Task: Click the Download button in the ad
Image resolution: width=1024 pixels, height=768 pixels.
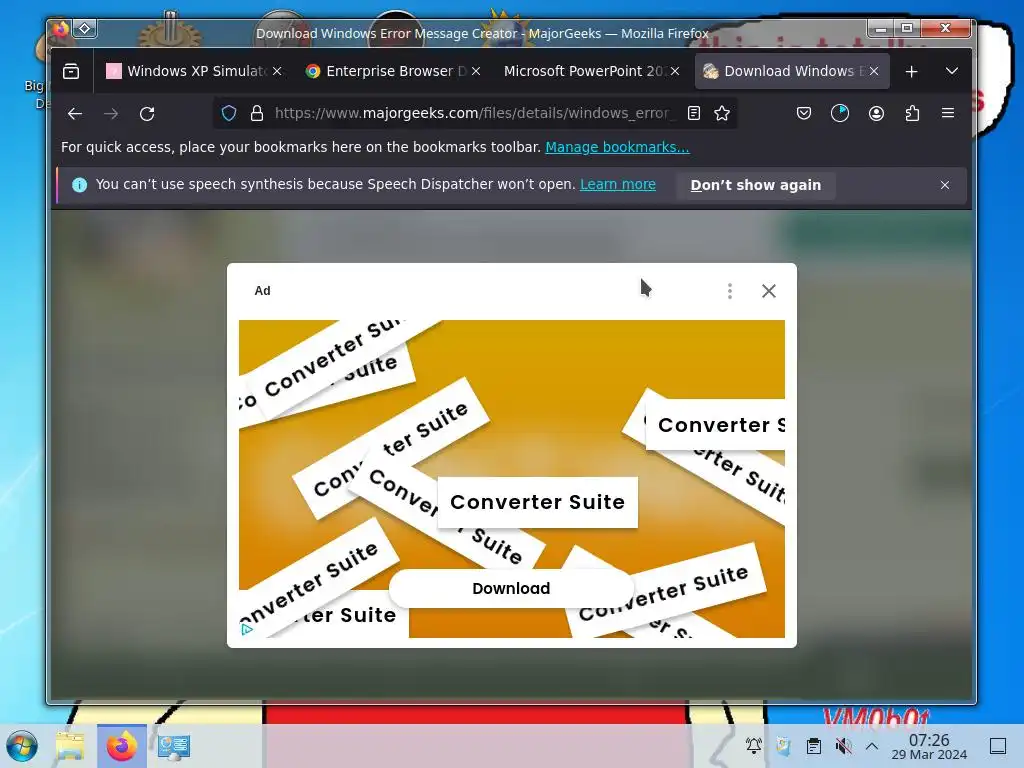Action: pos(511,588)
